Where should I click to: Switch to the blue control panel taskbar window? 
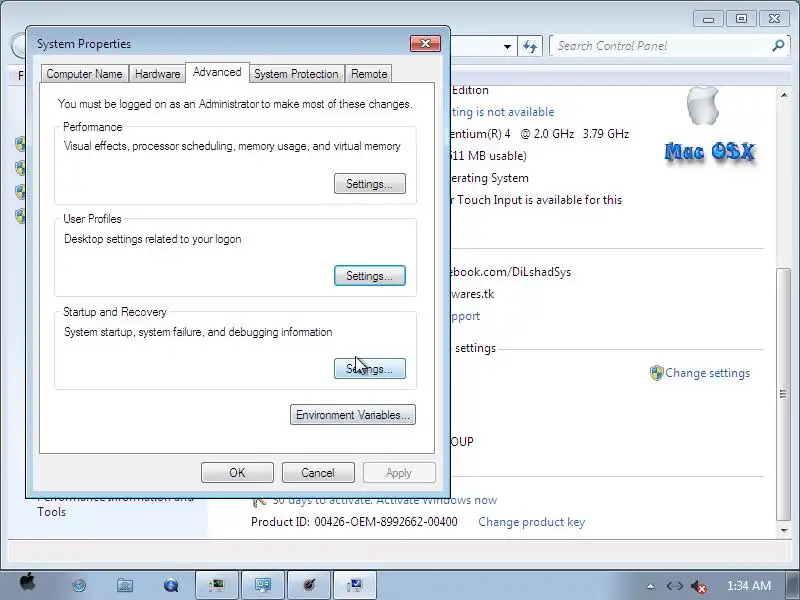coord(263,585)
